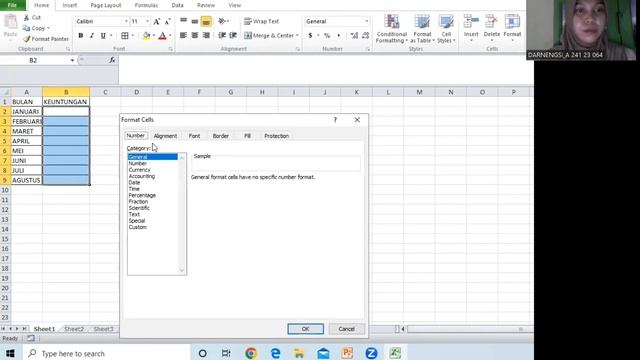Open Task View on the taskbar
Viewport: 640px width, 360px height.
pos(226,353)
